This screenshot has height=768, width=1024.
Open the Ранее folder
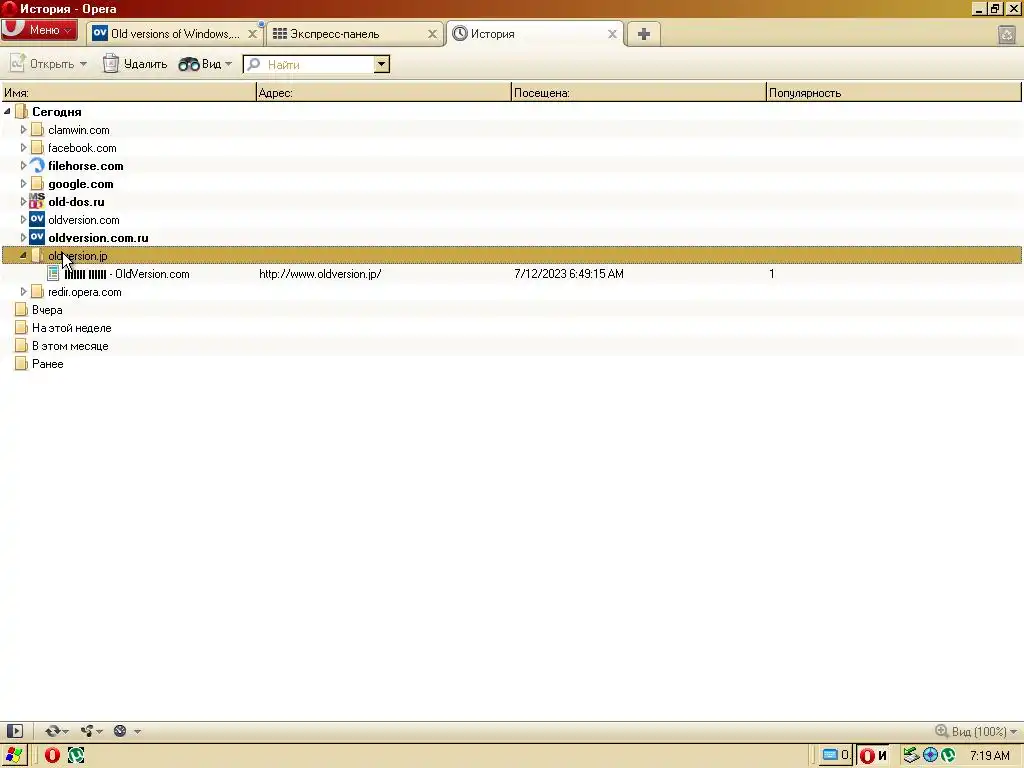[48, 364]
